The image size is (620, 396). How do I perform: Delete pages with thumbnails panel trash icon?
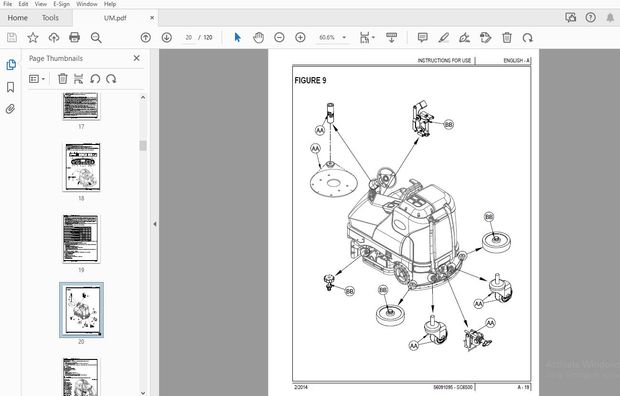click(x=62, y=79)
